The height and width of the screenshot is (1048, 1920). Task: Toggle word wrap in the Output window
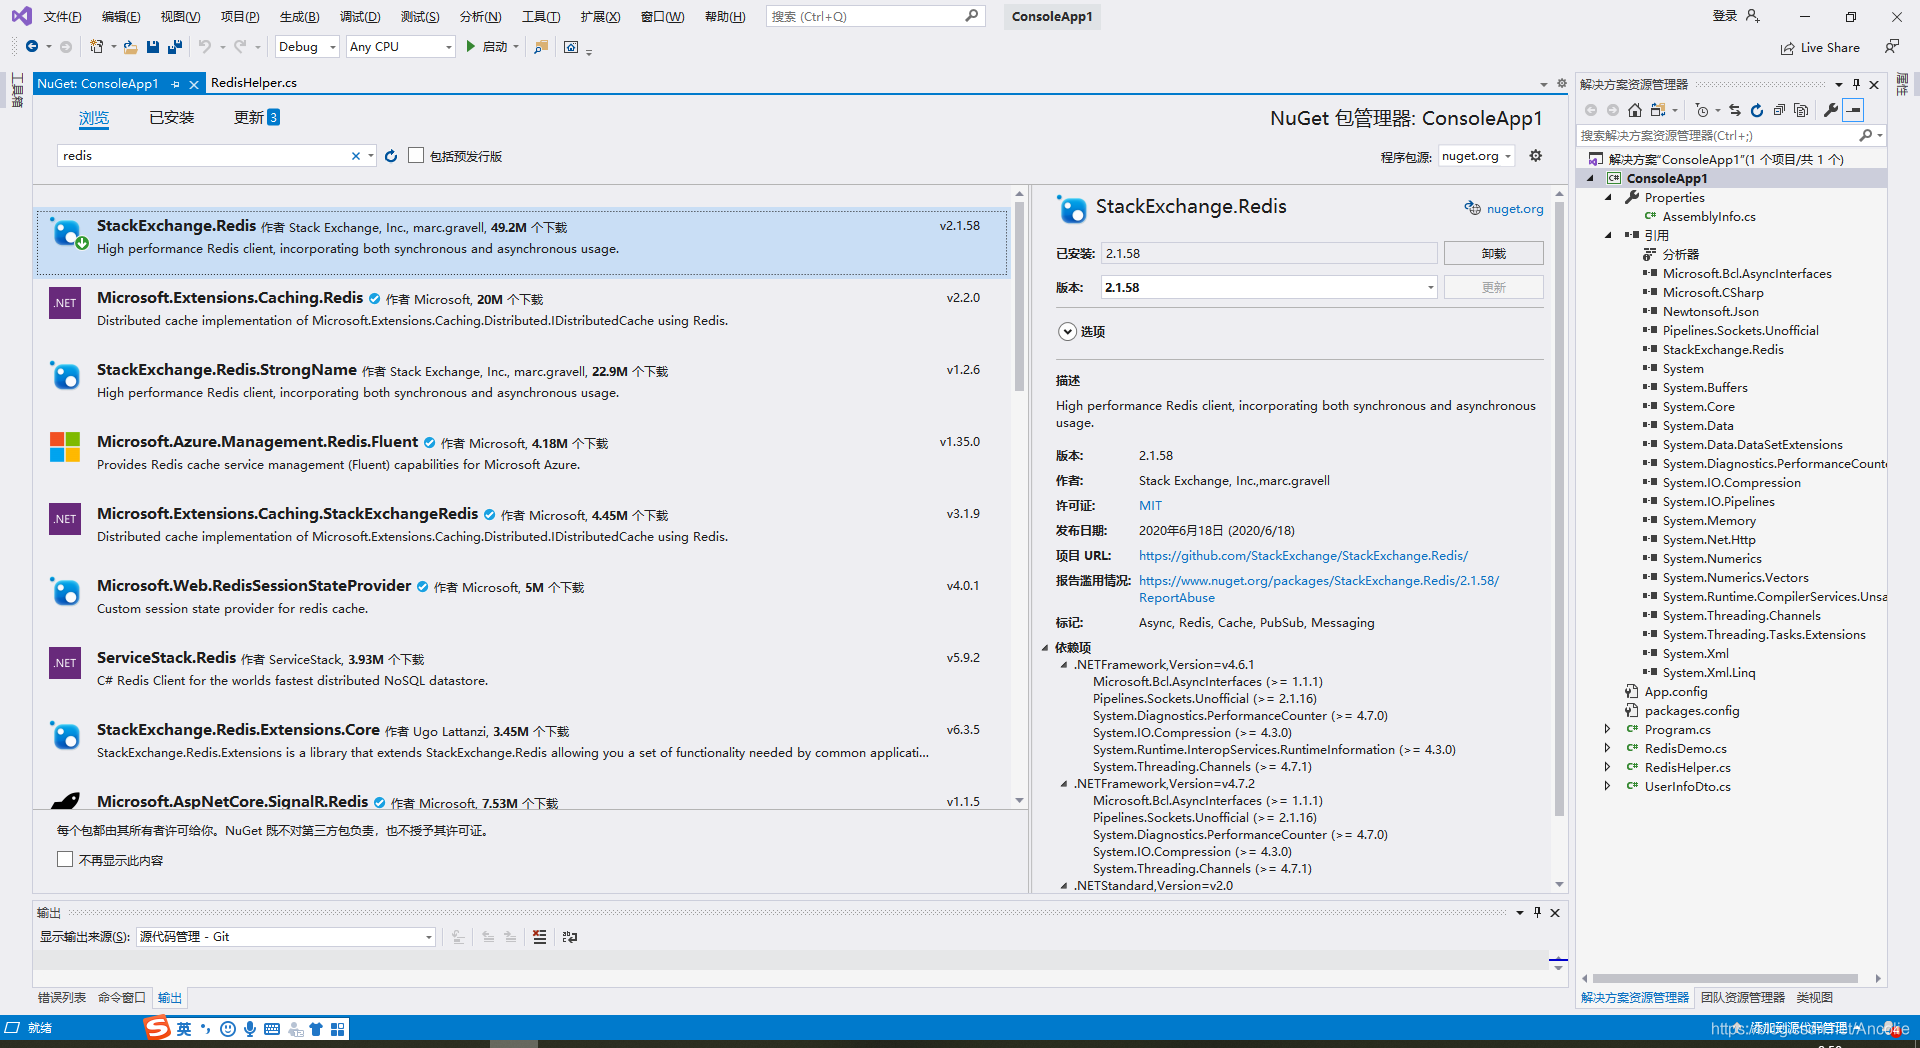(569, 937)
